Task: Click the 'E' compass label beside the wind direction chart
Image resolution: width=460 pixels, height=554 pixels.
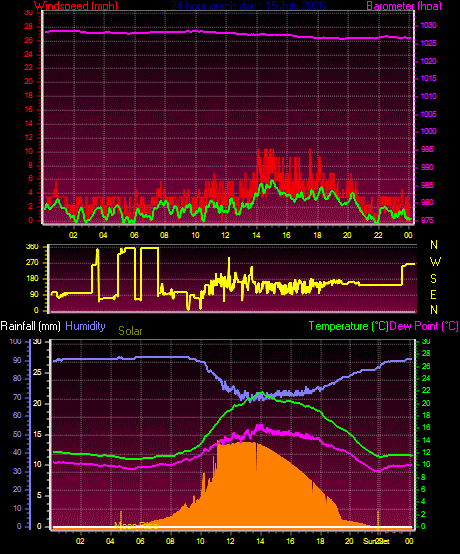Action: click(433, 294)
